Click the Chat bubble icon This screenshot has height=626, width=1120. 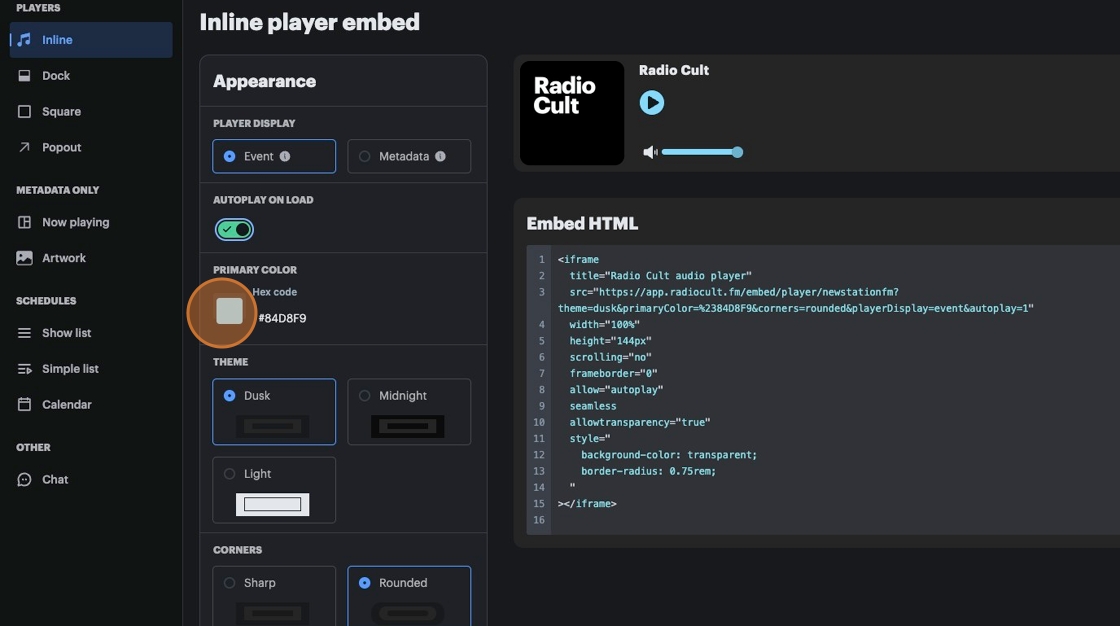(24, 480)
